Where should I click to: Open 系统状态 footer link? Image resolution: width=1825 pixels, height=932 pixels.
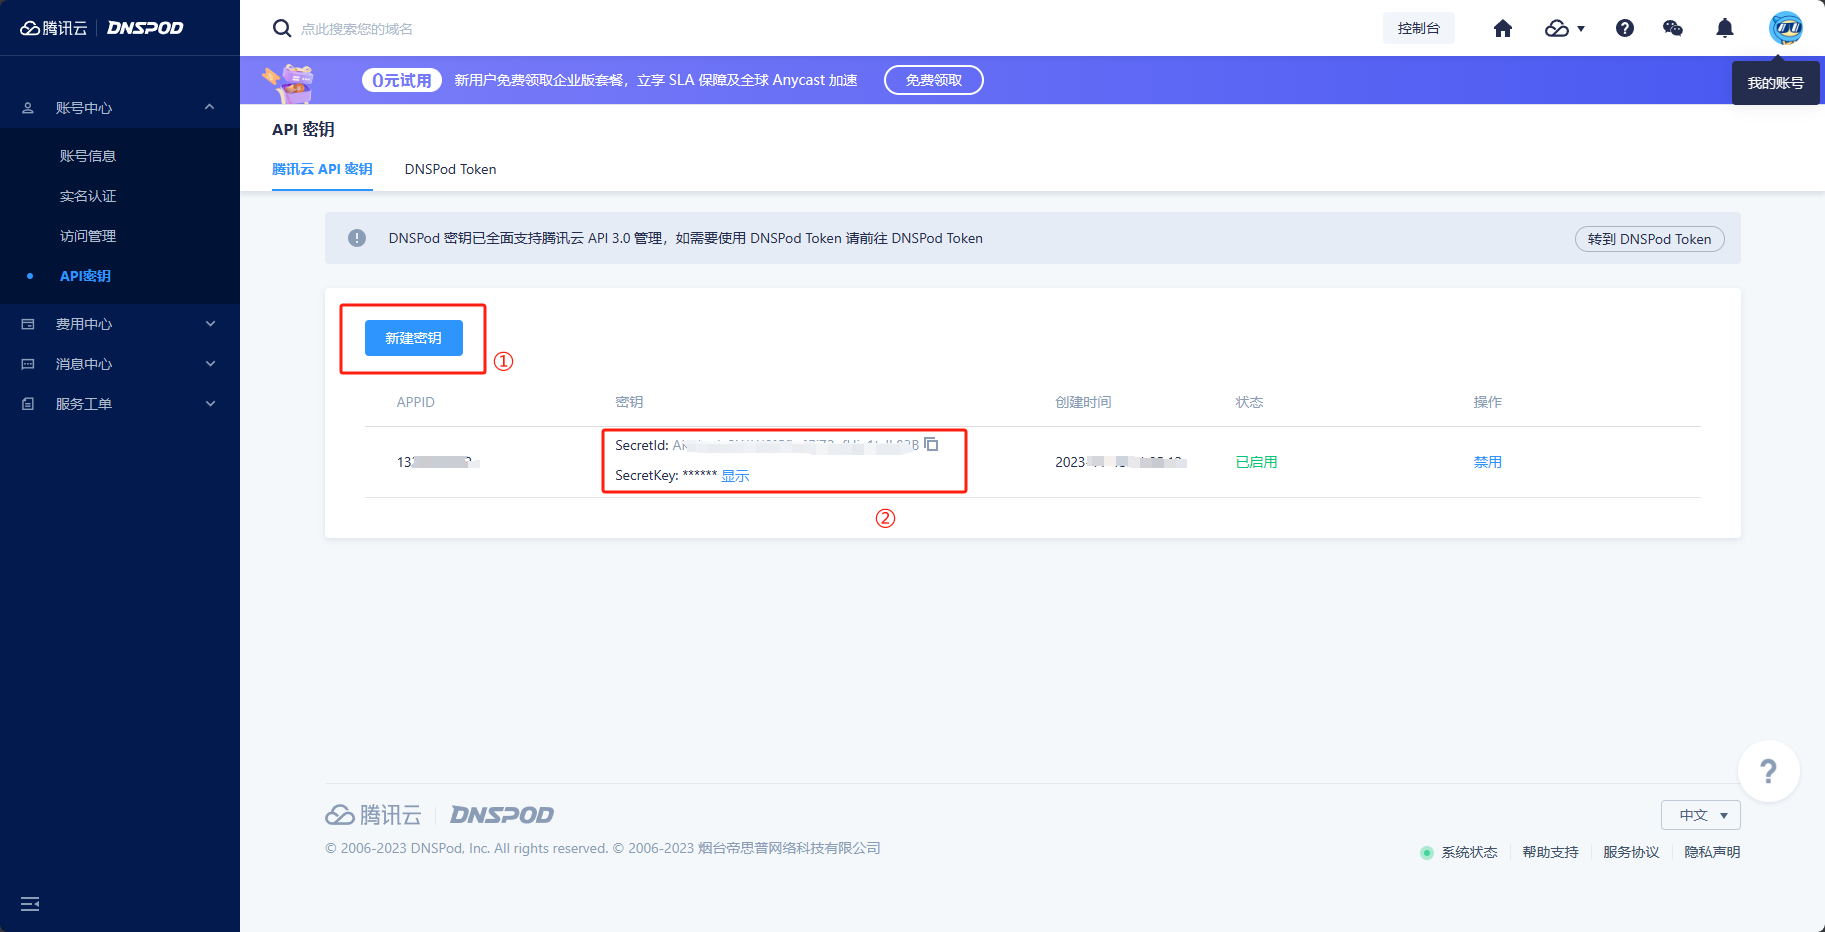click(1469, 852)
